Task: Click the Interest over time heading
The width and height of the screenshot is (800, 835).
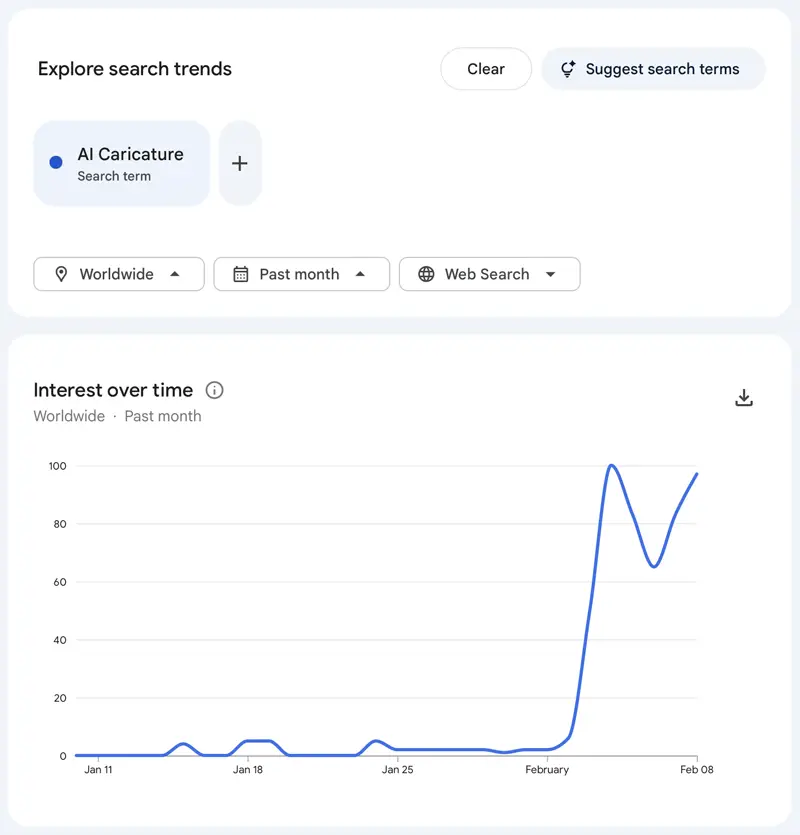Action: pyautogui.click(x=113, y=390)
